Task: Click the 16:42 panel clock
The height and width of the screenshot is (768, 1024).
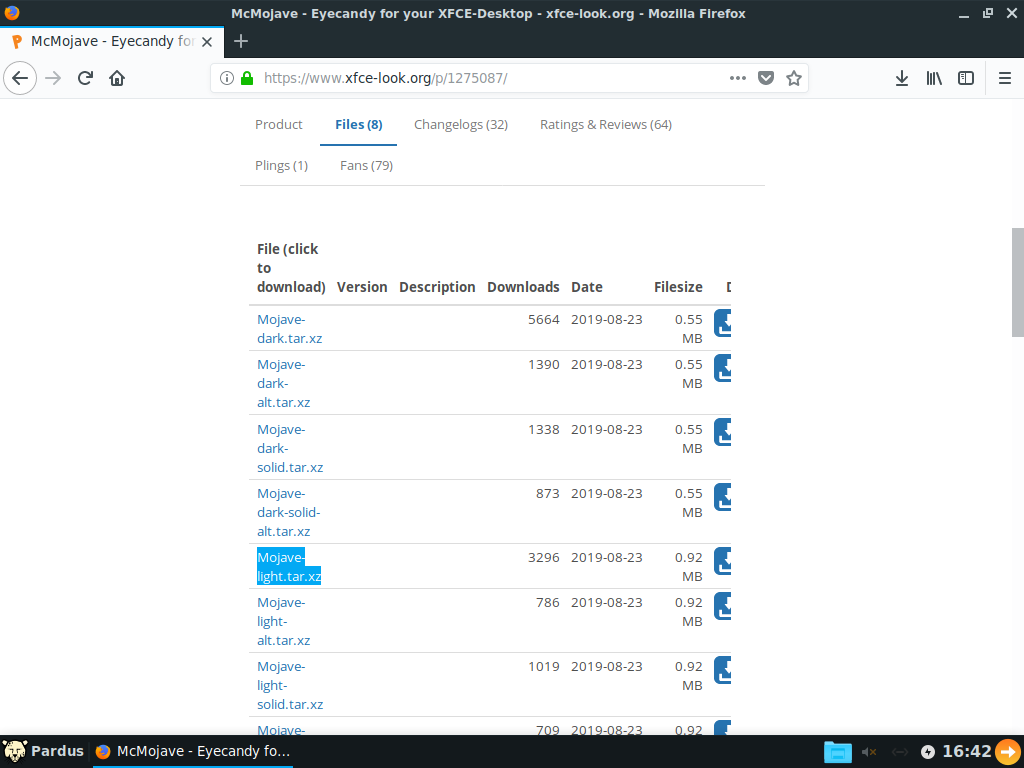Action: pos(967,752)
